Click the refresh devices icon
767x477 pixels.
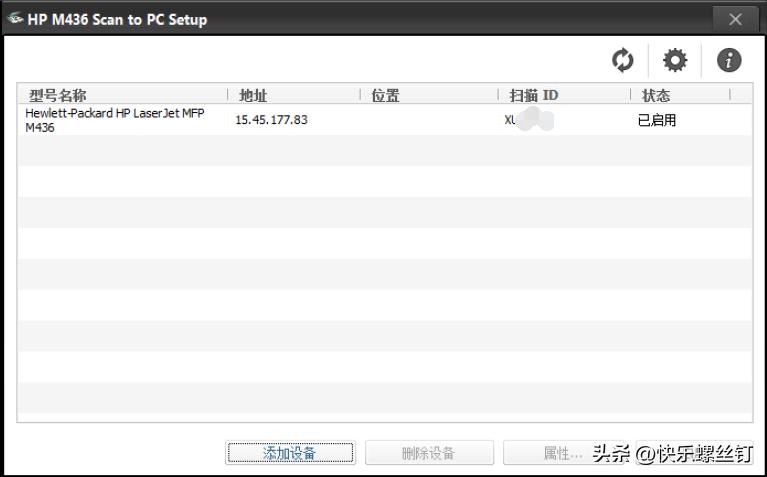coord(623,61)
